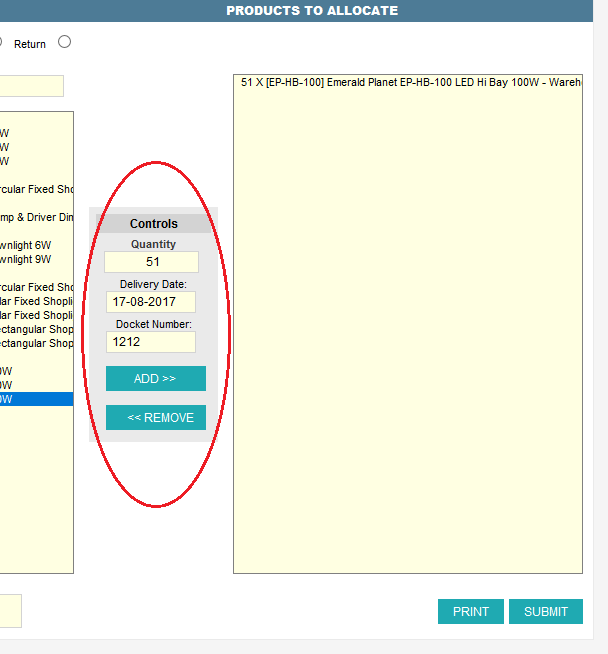Screen dimensions: 608x654
Task: Choose the Downlight 9W list item
Action: pos(25,259)
